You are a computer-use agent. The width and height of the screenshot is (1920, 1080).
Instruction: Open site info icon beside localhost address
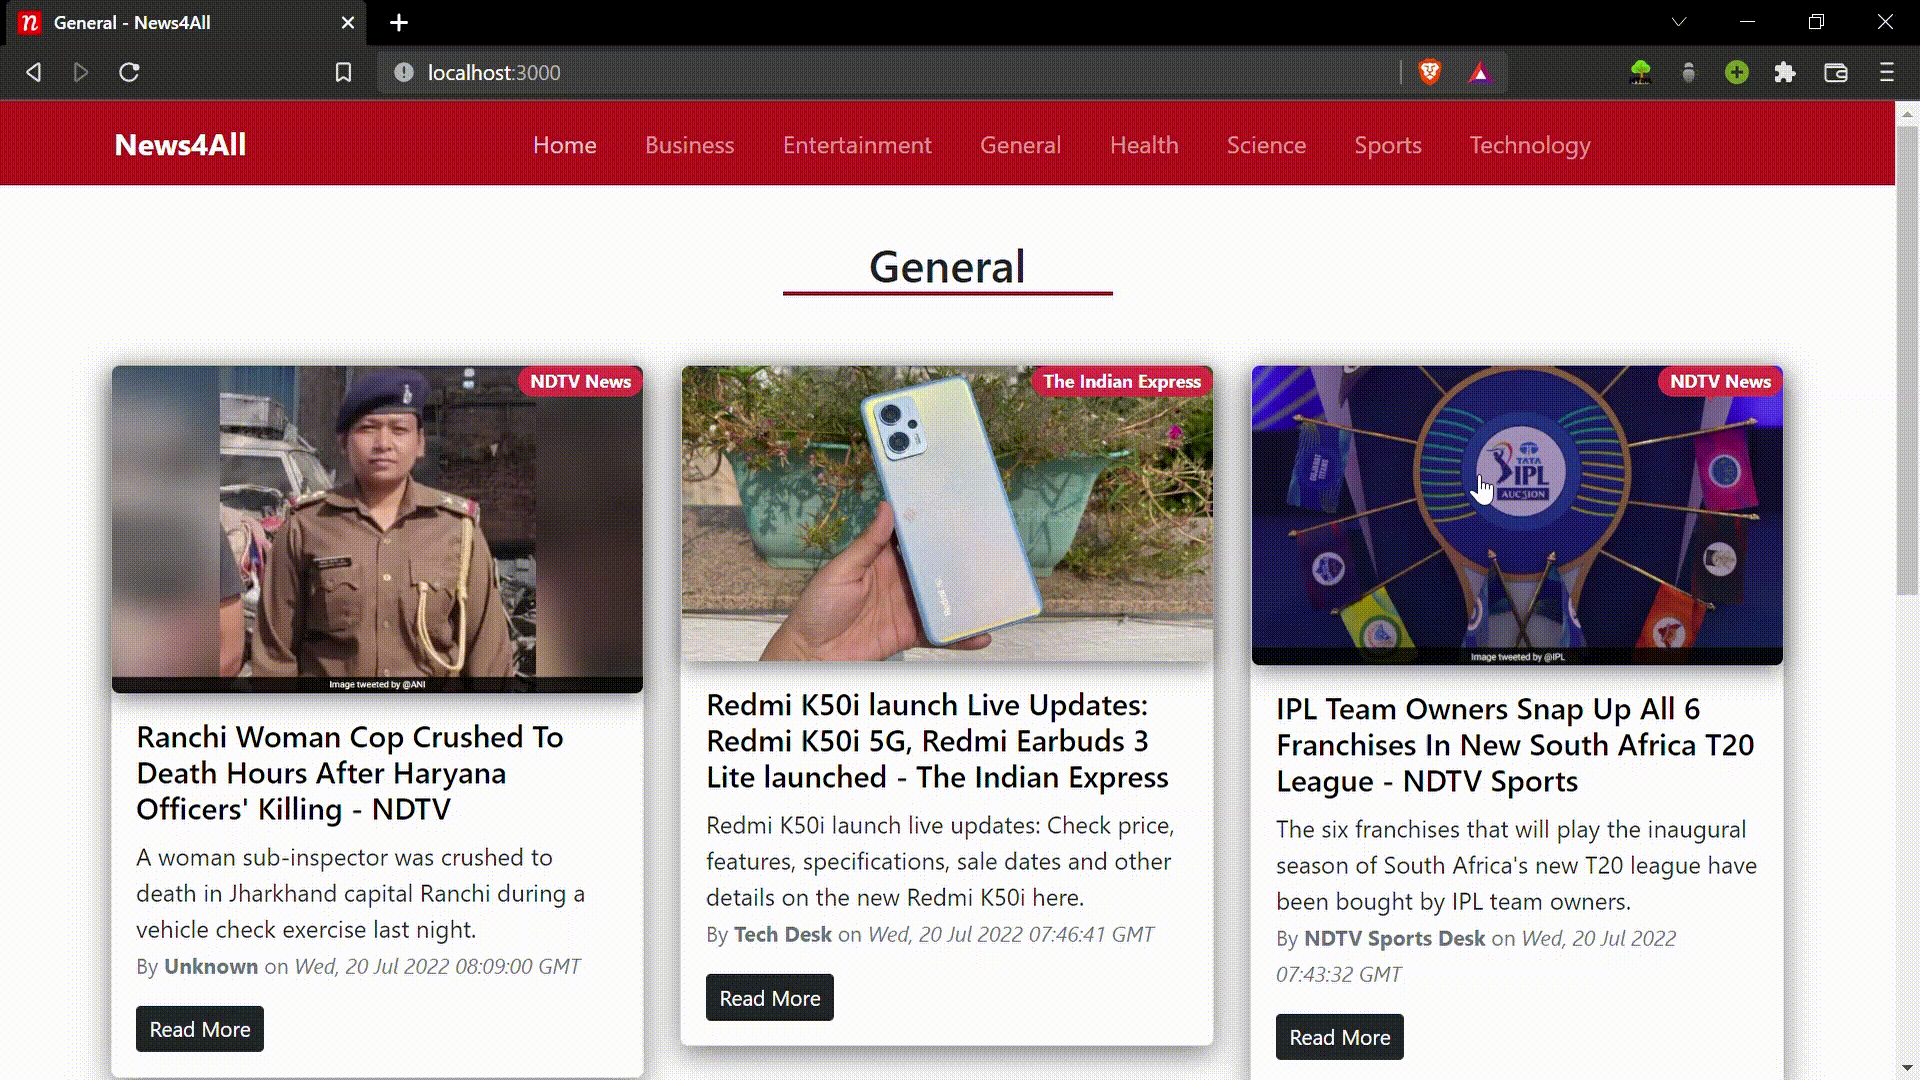coord(404,72)
